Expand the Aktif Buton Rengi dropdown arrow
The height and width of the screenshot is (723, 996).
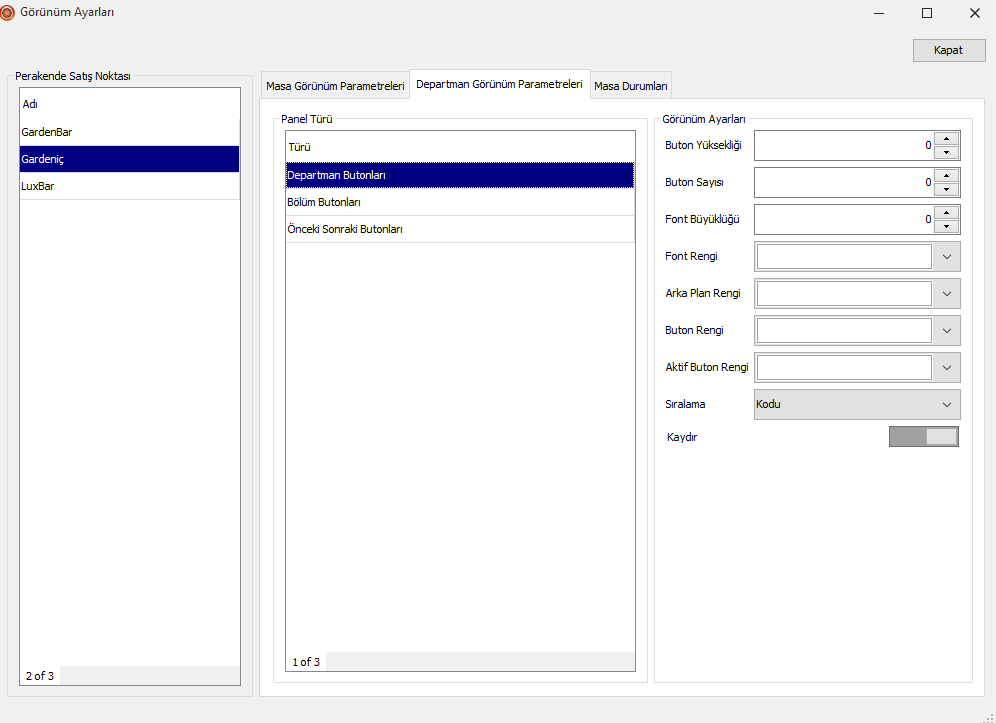click(x=947, y=368)
